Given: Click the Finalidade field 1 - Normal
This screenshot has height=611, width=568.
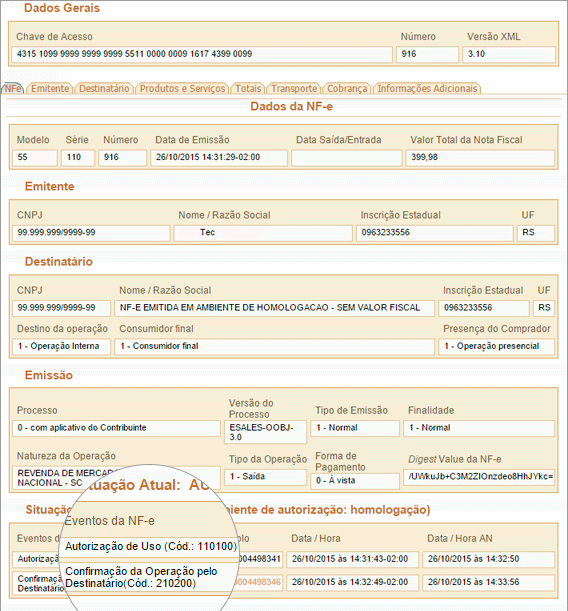Looking at the screenshot, I should (x=479, y=428).
